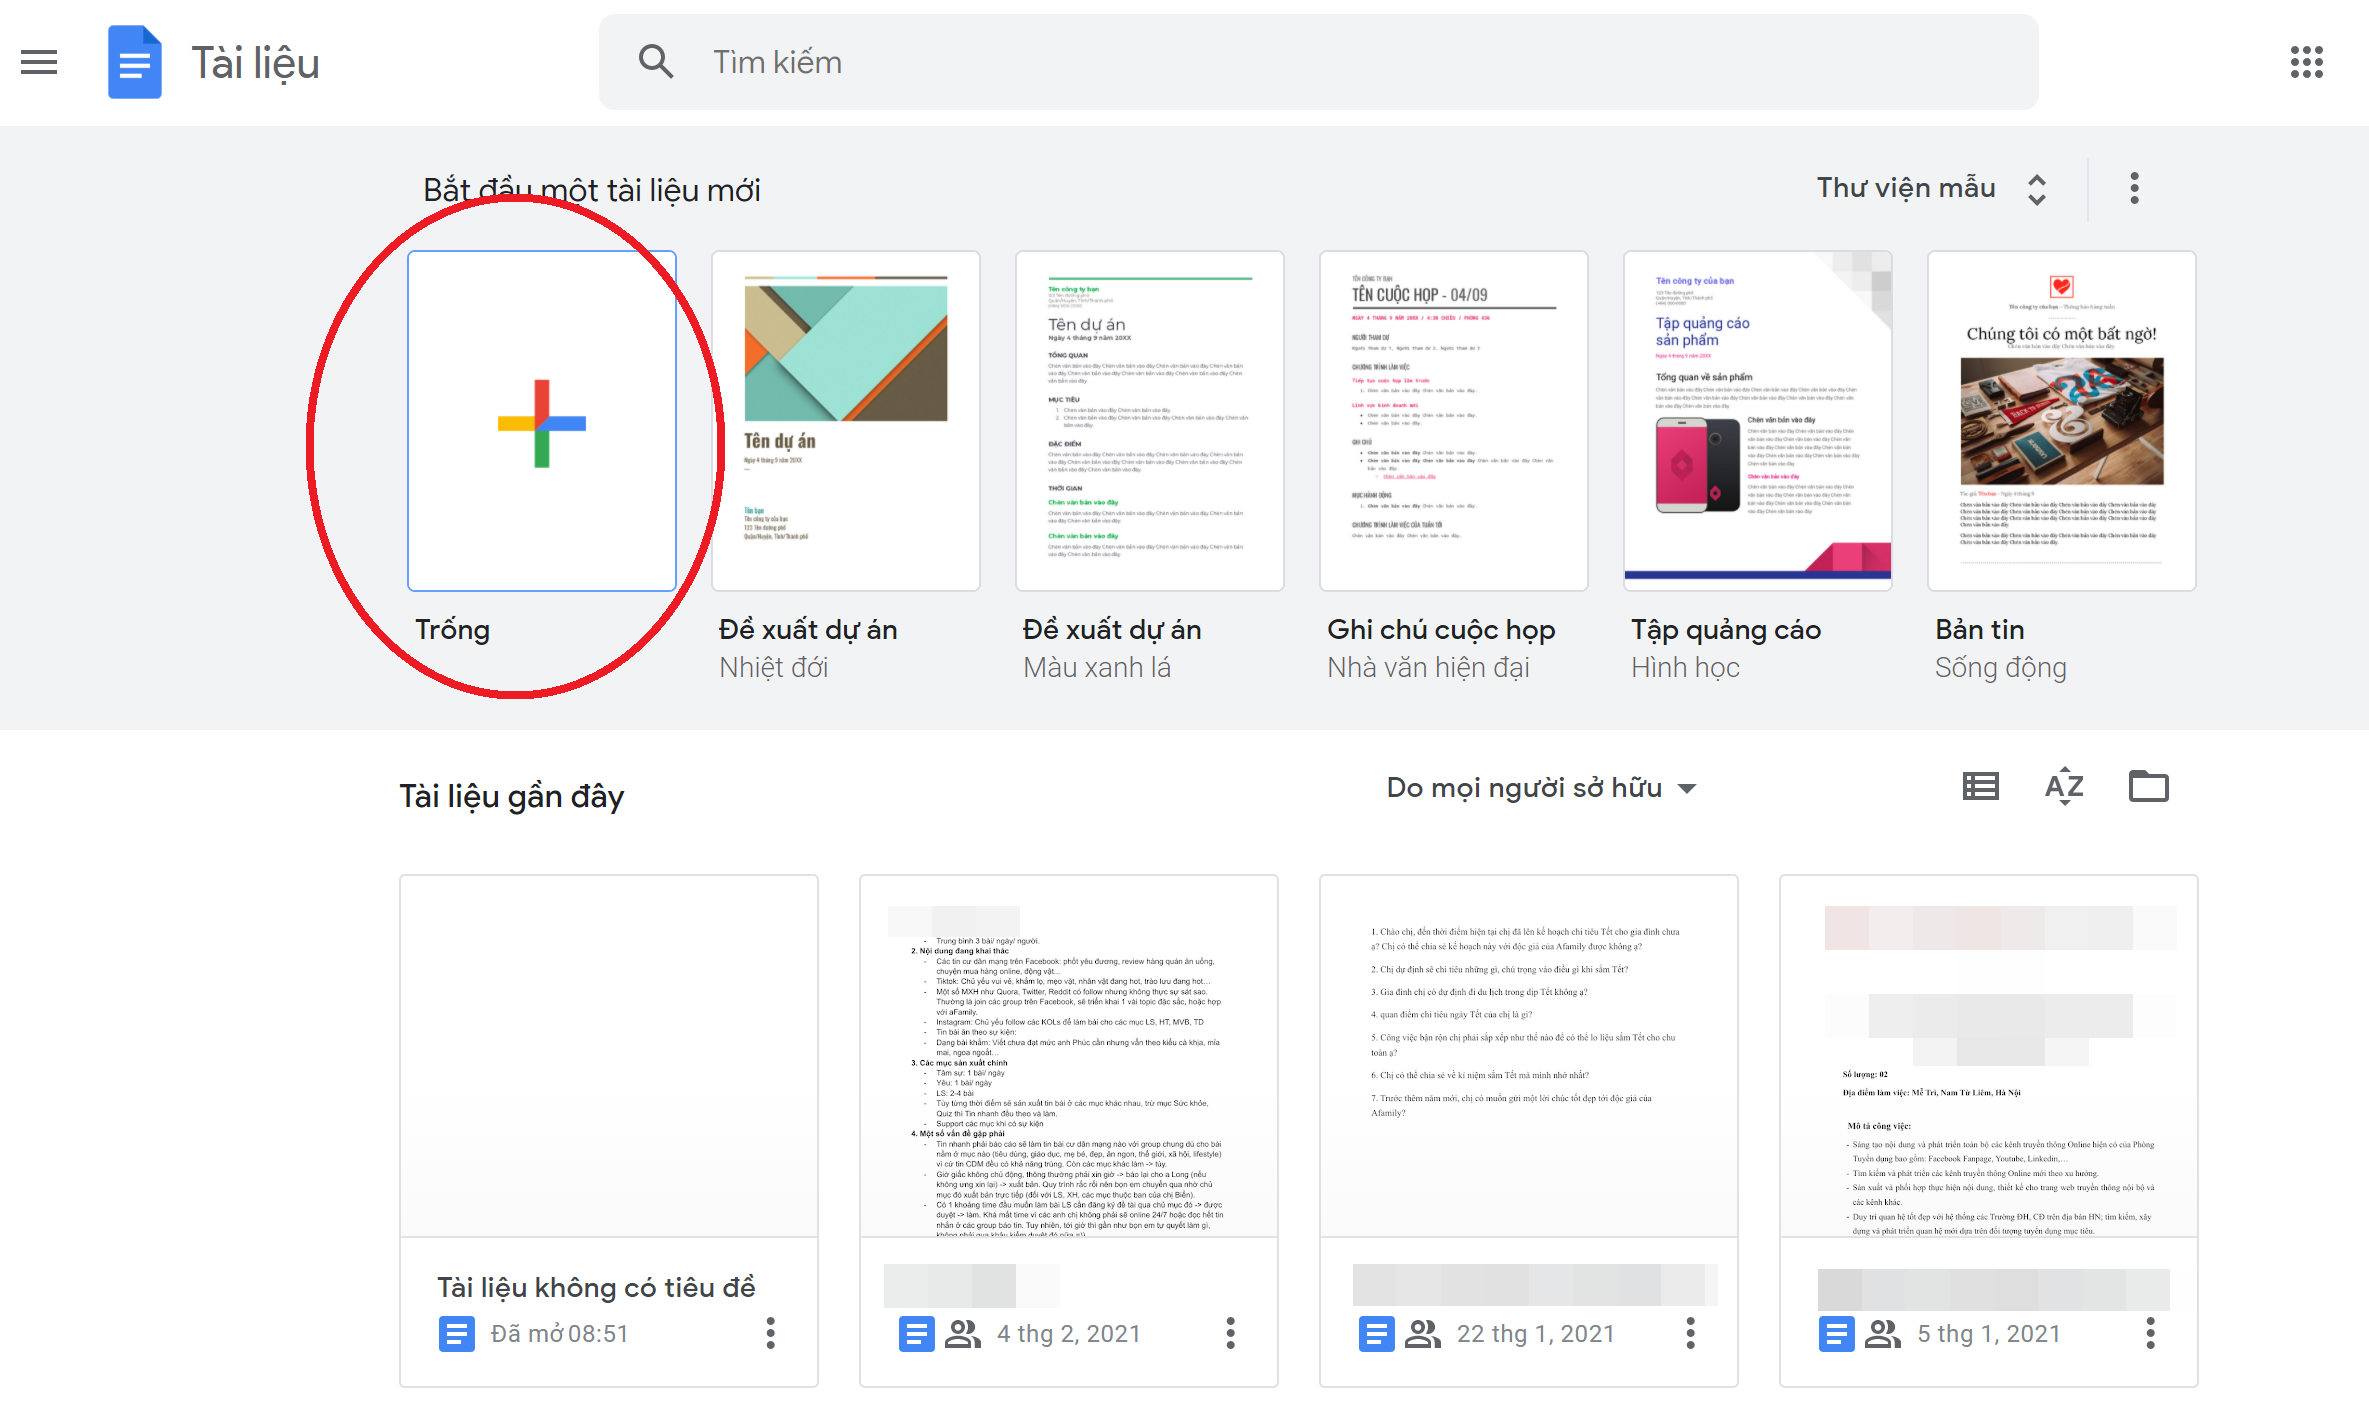
Task: Choose Đề xuất dự án Nhiệt đới template
Action: click(x=846, y=421)
